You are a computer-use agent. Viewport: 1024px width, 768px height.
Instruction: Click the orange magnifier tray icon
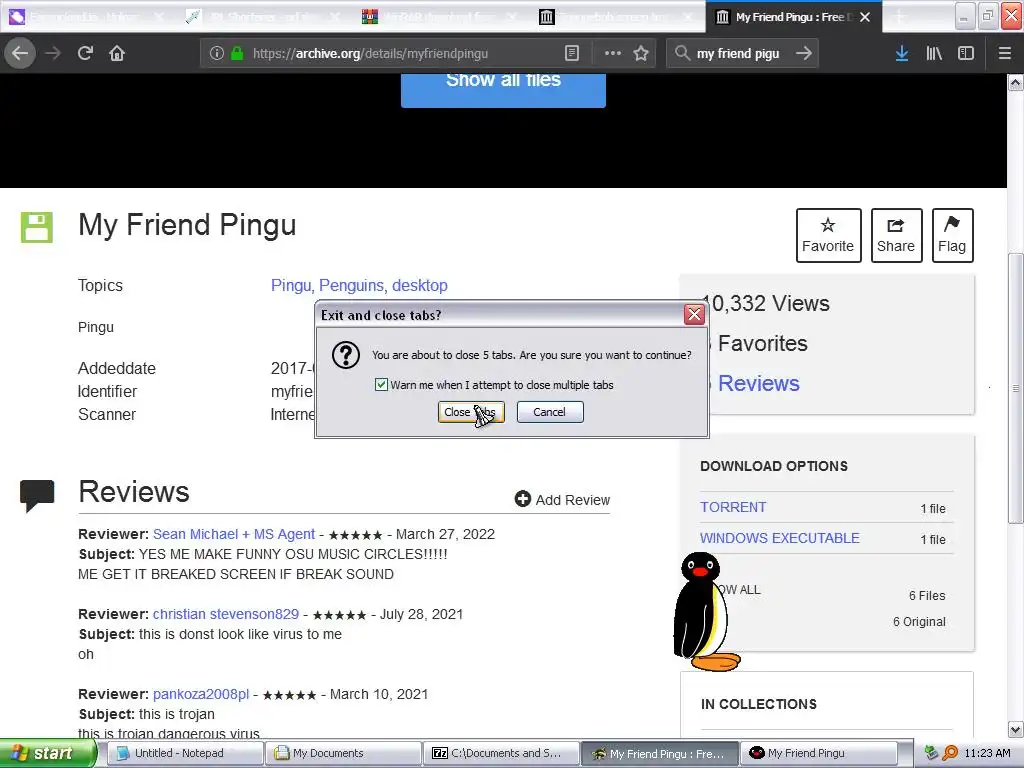click(950, 753)
